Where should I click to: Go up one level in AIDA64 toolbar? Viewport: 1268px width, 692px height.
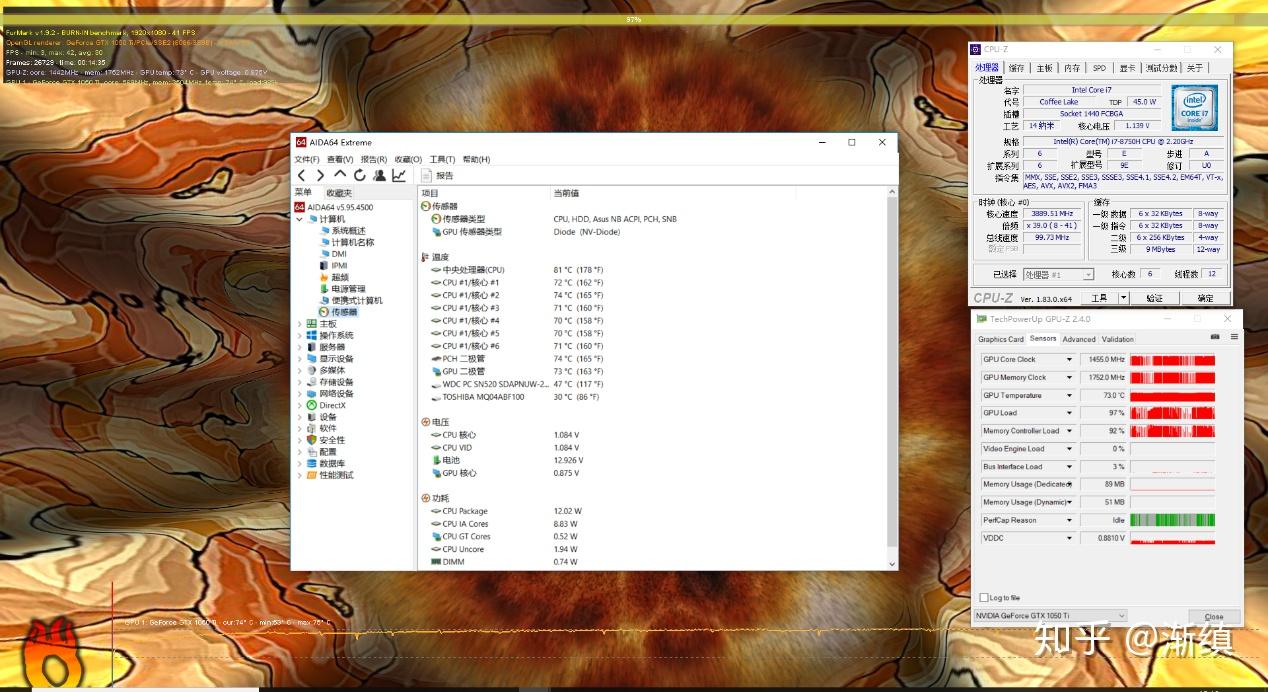(x=340, y=175)
